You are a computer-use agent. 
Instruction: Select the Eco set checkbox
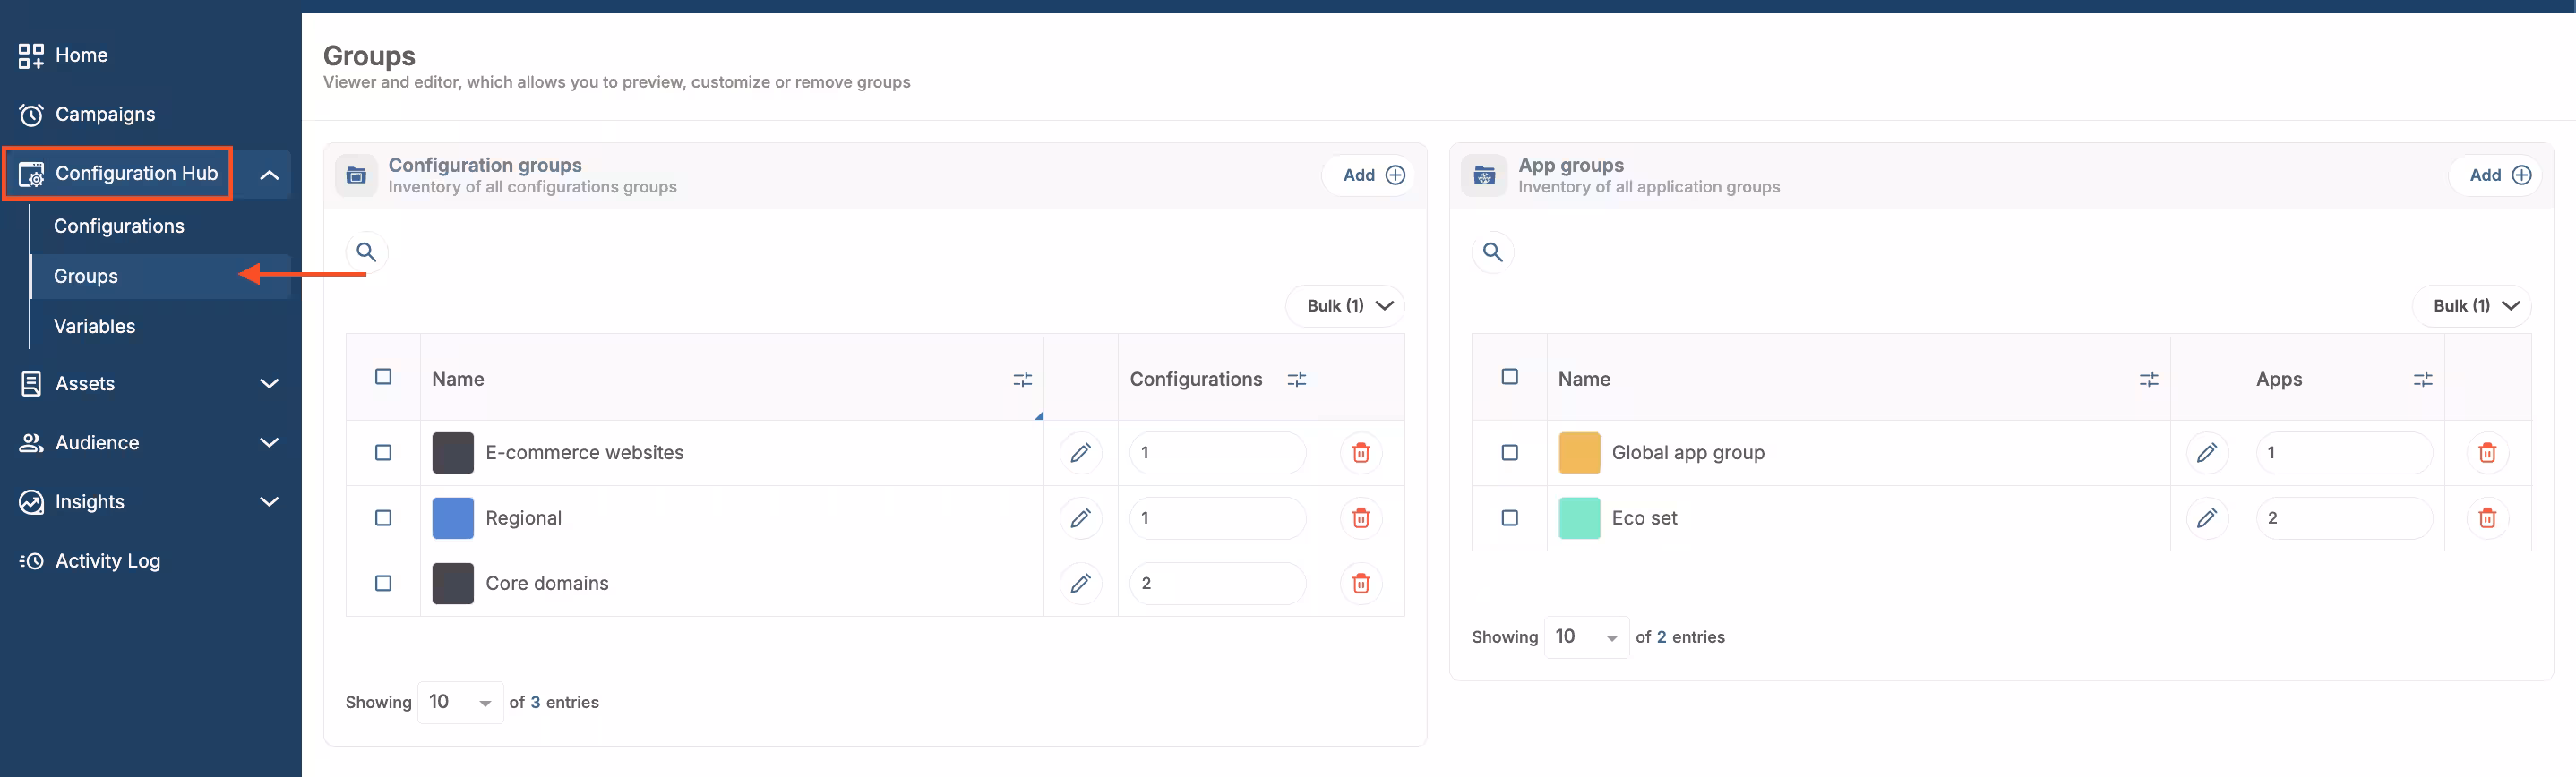1509,518
